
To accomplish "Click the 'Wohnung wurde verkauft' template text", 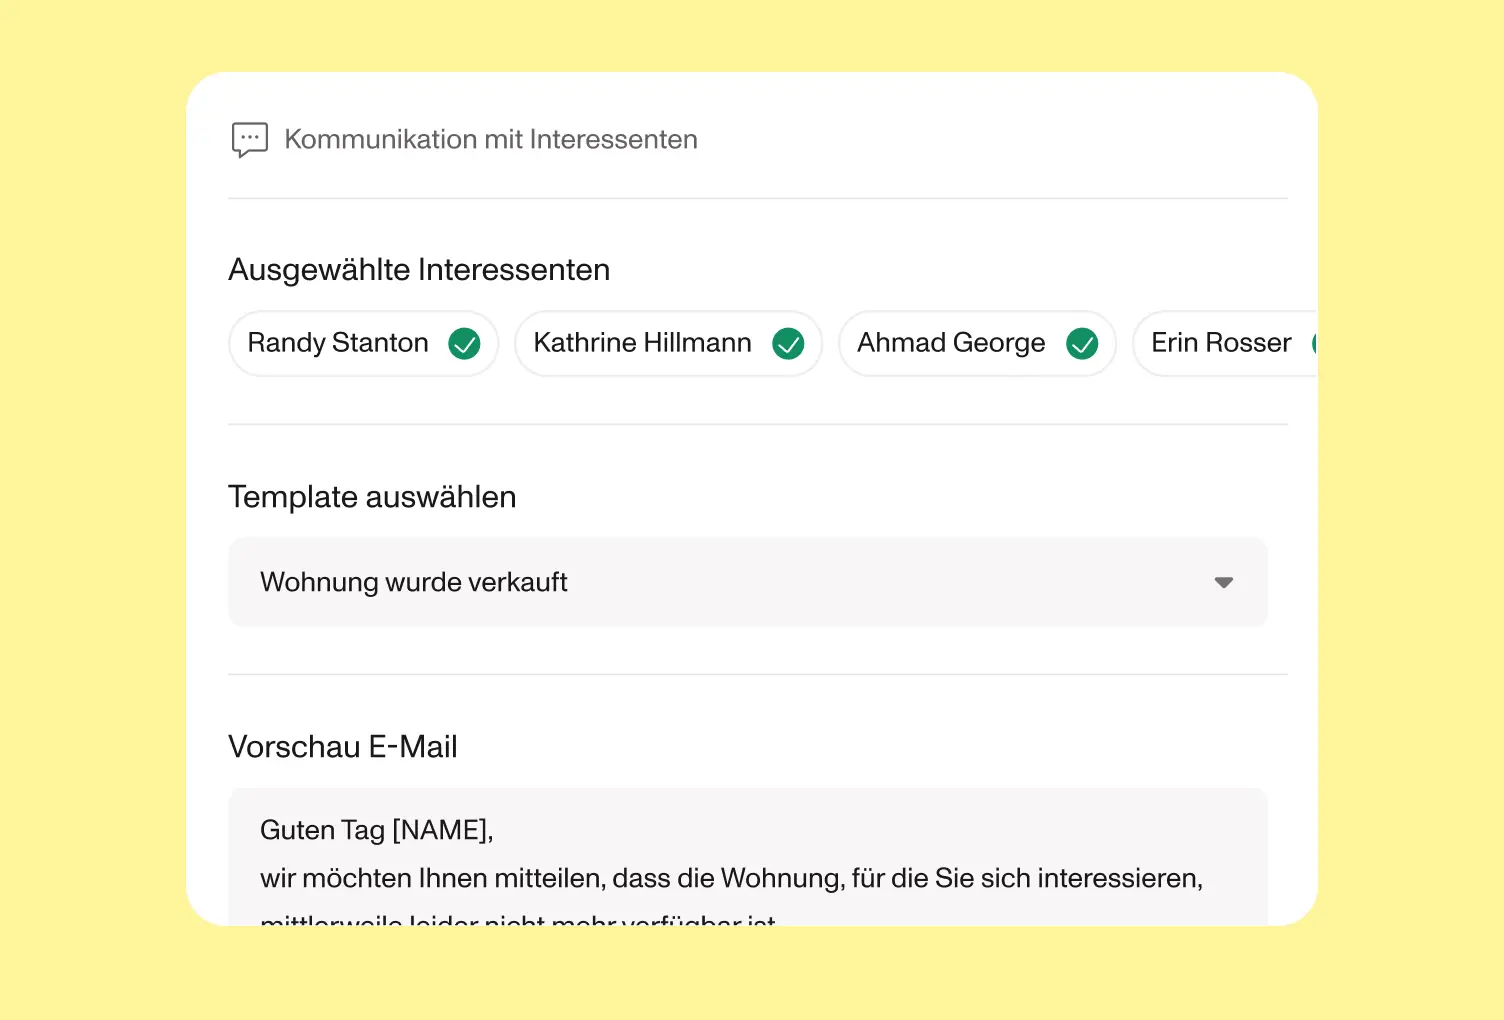I will (414, 582).
